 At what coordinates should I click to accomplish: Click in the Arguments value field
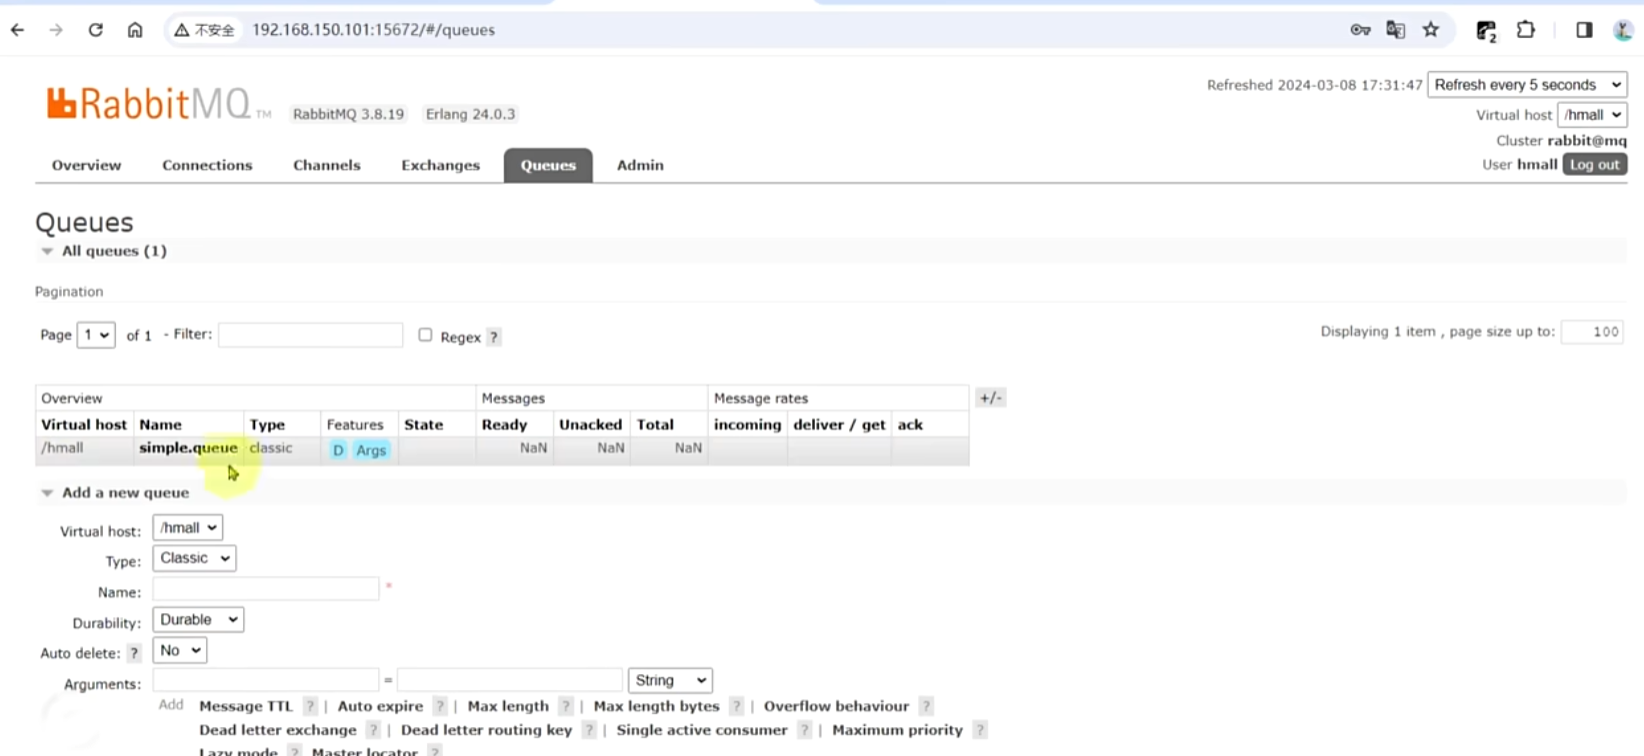[510, 681]
